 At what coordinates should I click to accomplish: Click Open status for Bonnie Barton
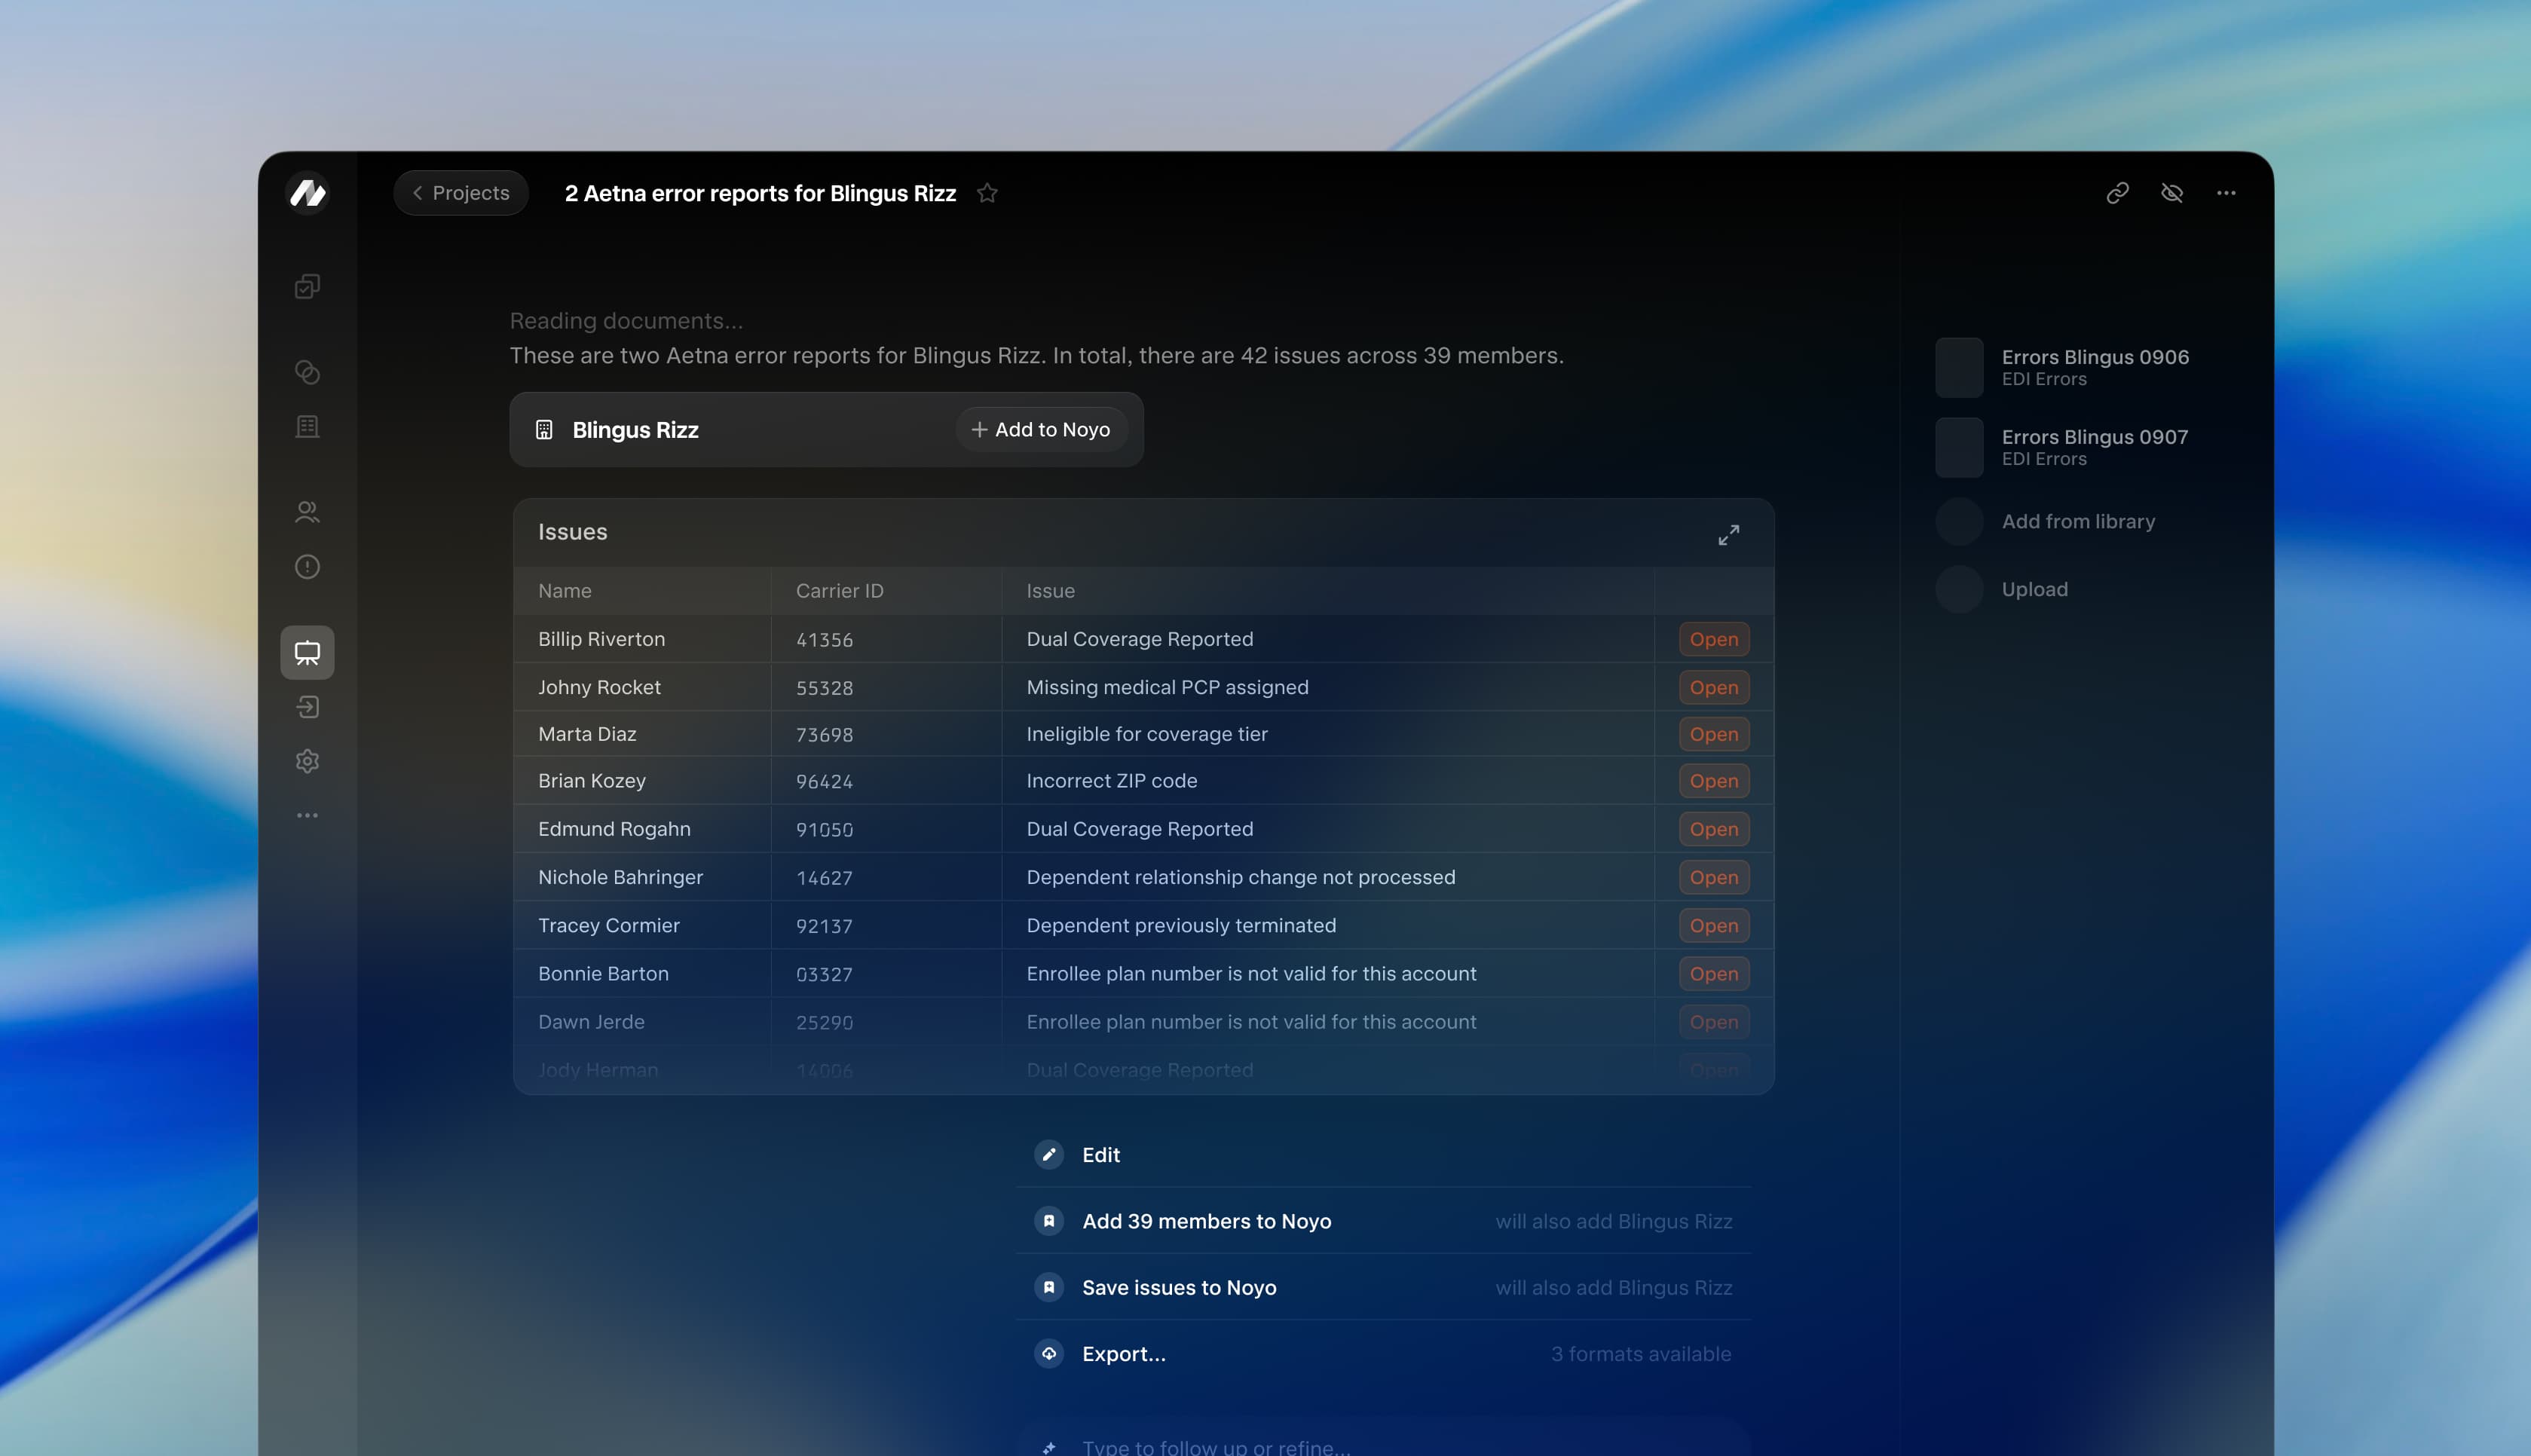click(x=1714, y=974)
